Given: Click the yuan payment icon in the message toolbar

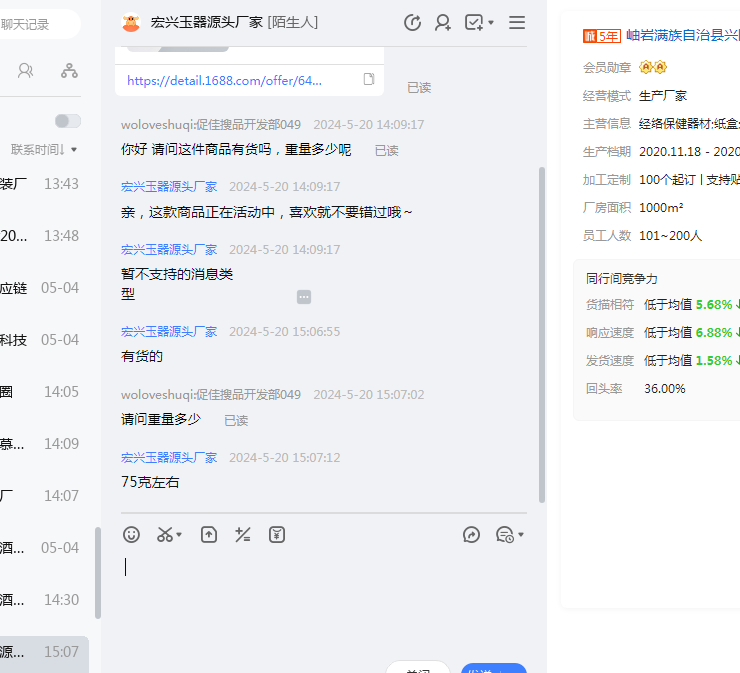Looking at the screenshot, I should click(277, 535).
